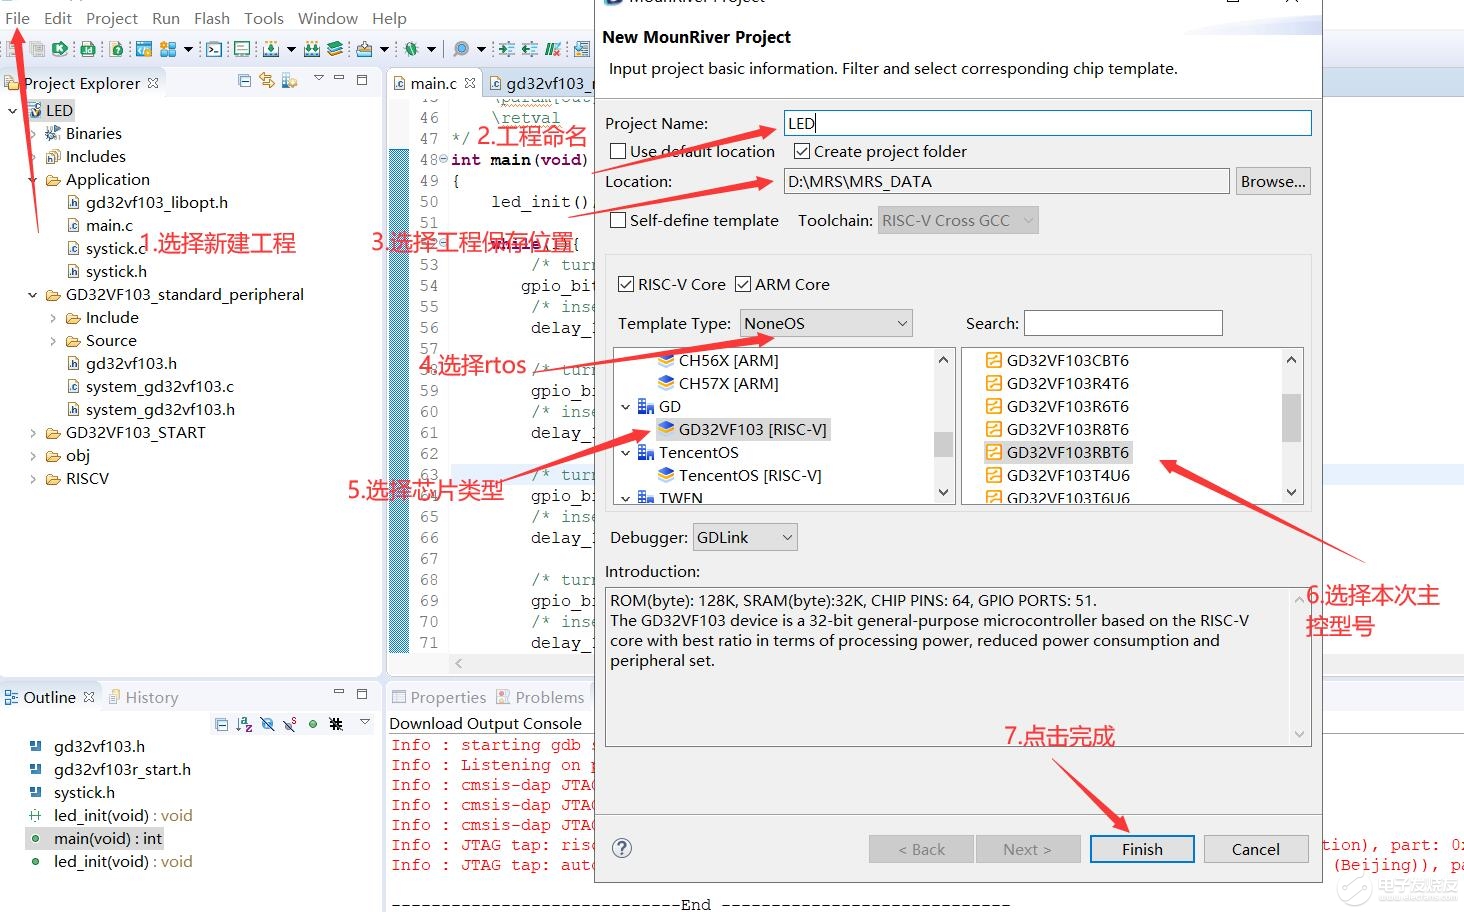Toggle Use default location checkbox
The height and width of the screenshot is (912, 1464).
[x=618, y=151]
